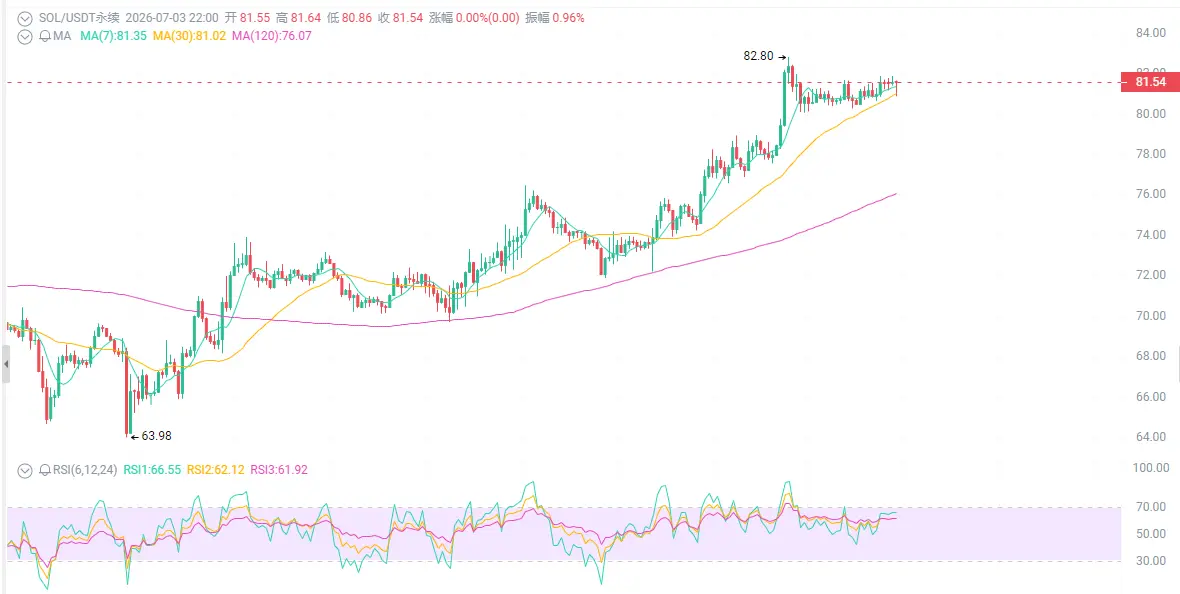
Task: Select the RSI3:61.92 reading
Action: pos(279,470)
